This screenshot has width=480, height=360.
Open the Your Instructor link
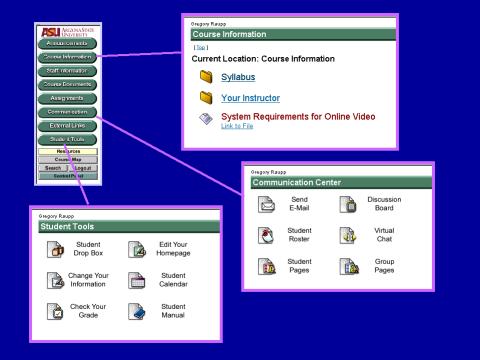(251, 98)
